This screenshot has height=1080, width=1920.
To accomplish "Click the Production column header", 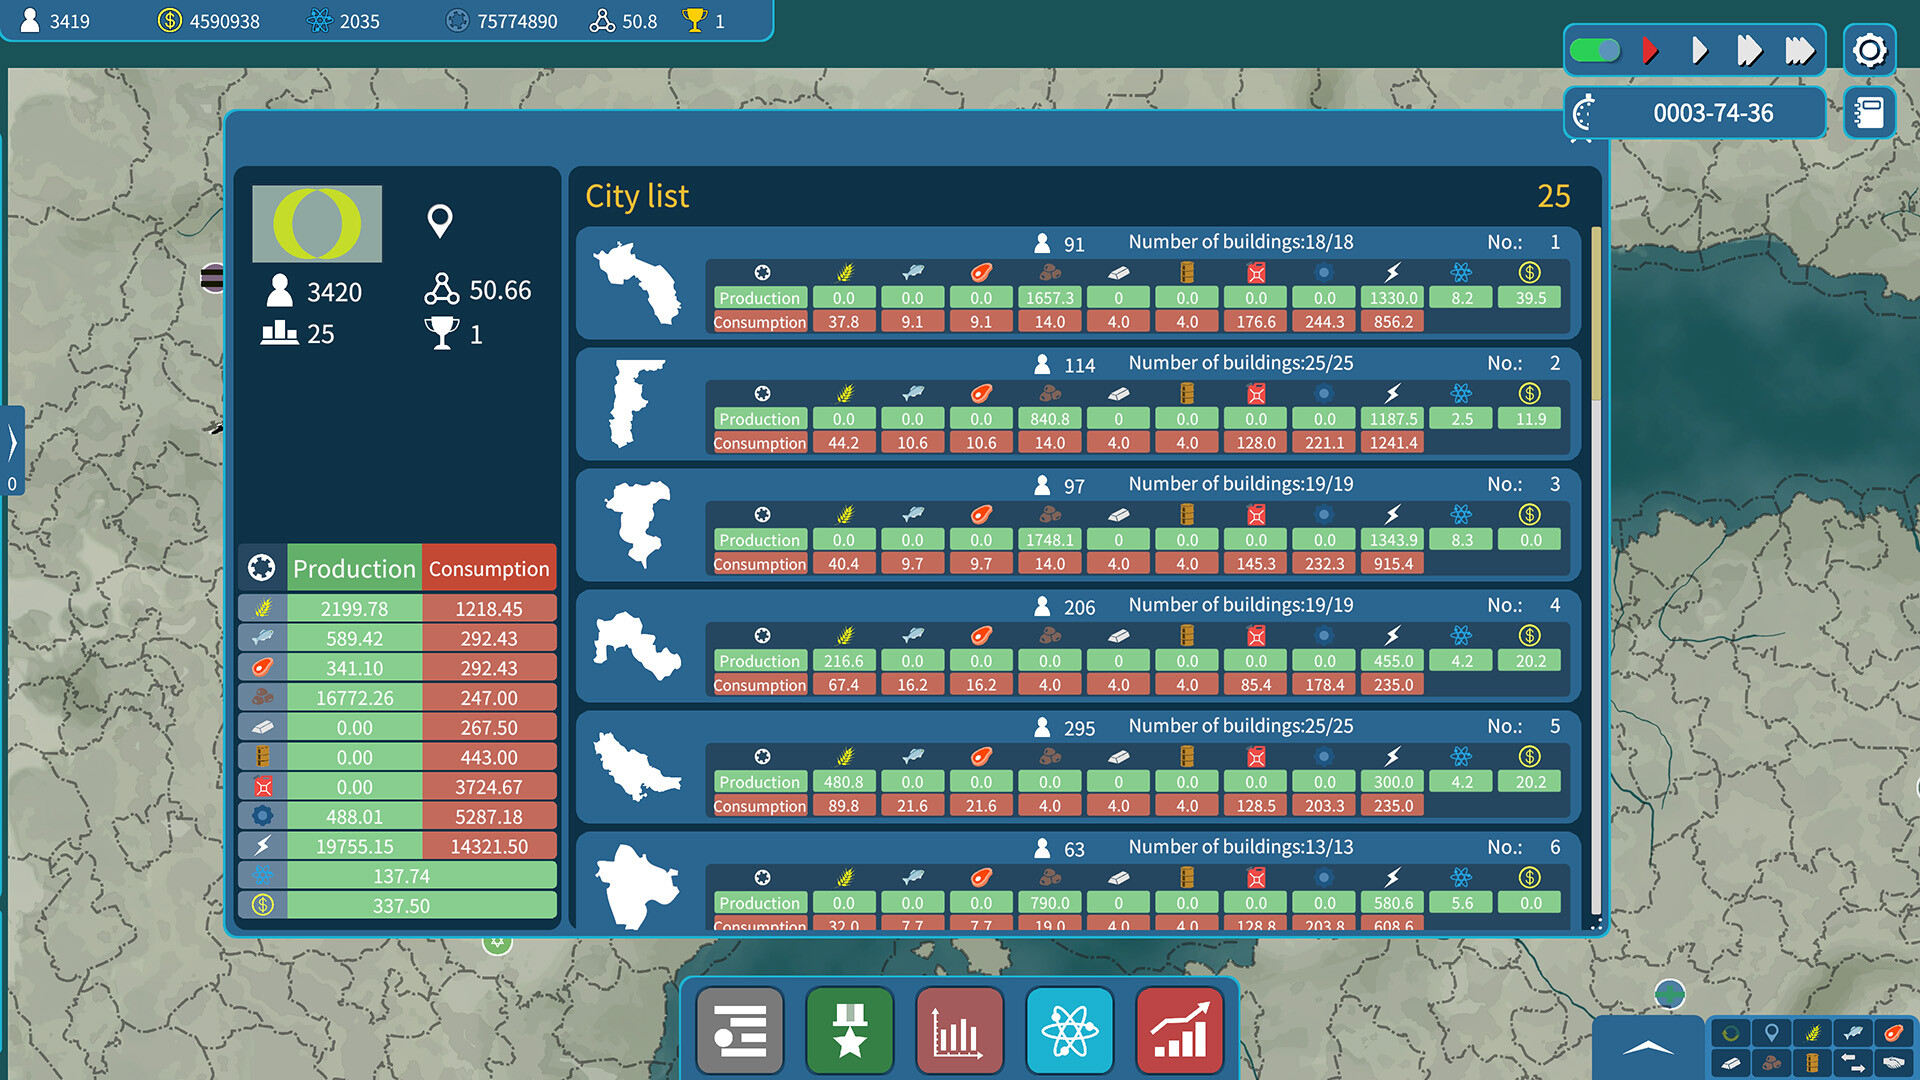I will point(353,568).
